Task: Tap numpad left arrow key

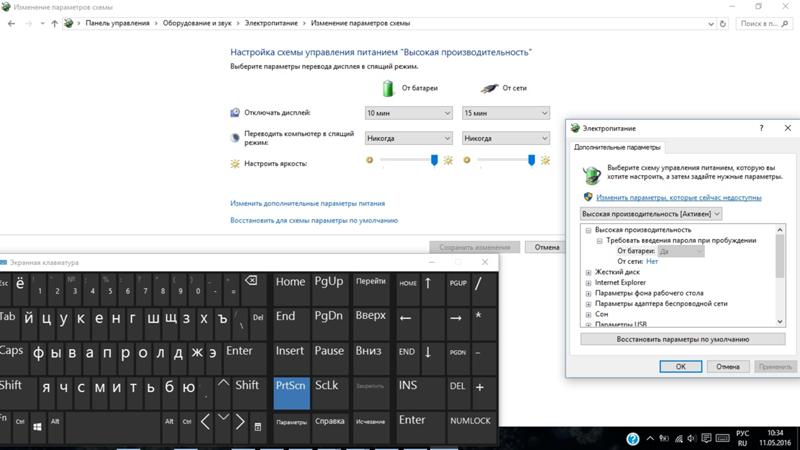Action: pyautogui.click(x=406, y=318)
